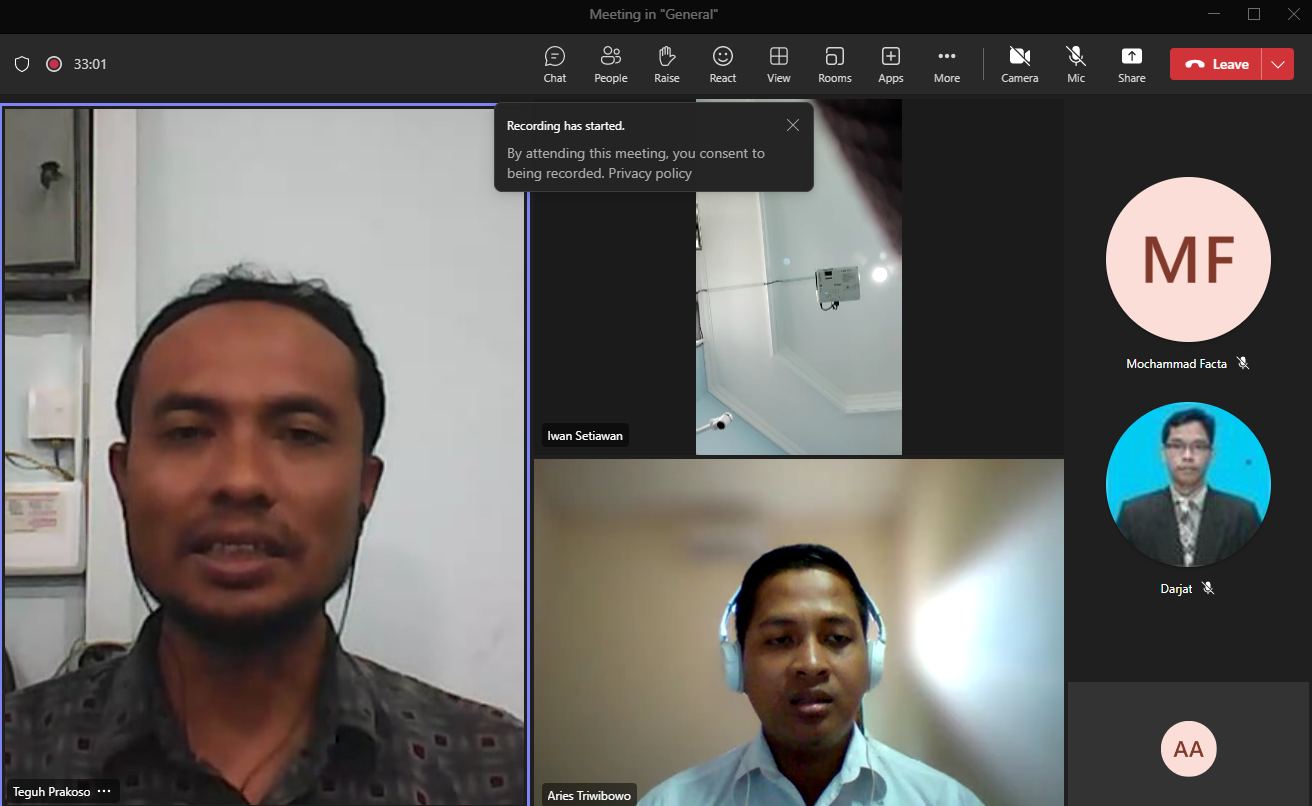Turn on the Camera
Image resolution: width=1312 pixels, height=806 pixels.
[x=1019, y=64]
